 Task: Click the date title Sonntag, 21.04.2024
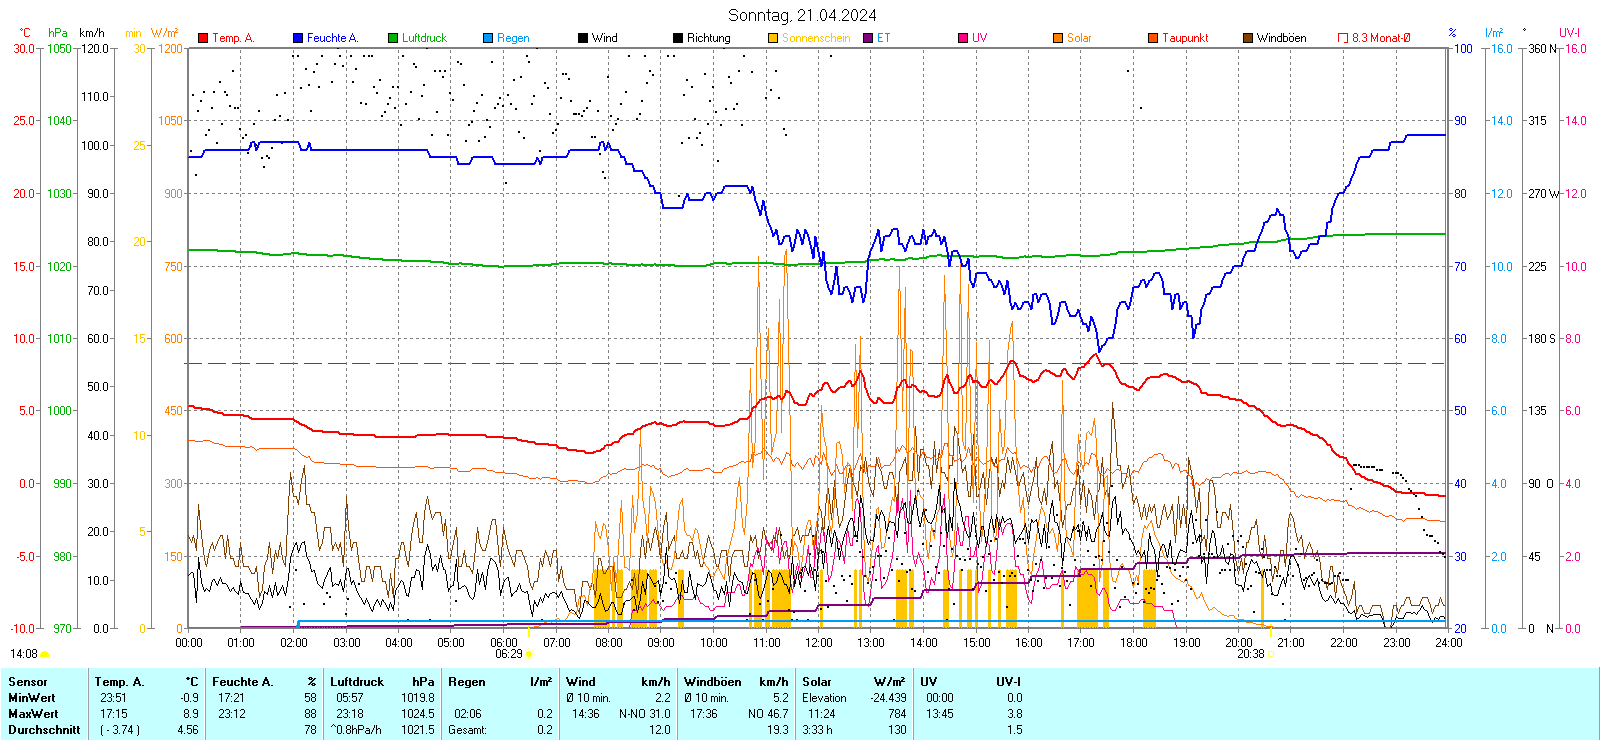tap(802, 15)
